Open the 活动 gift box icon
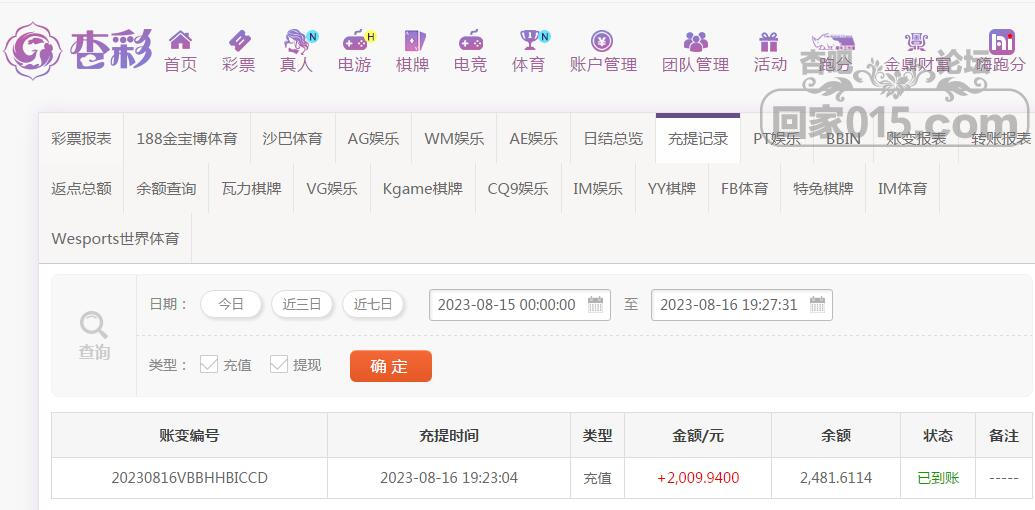Image resolution: width=1035 pixels, height=510 pixels. click(769, 42)
